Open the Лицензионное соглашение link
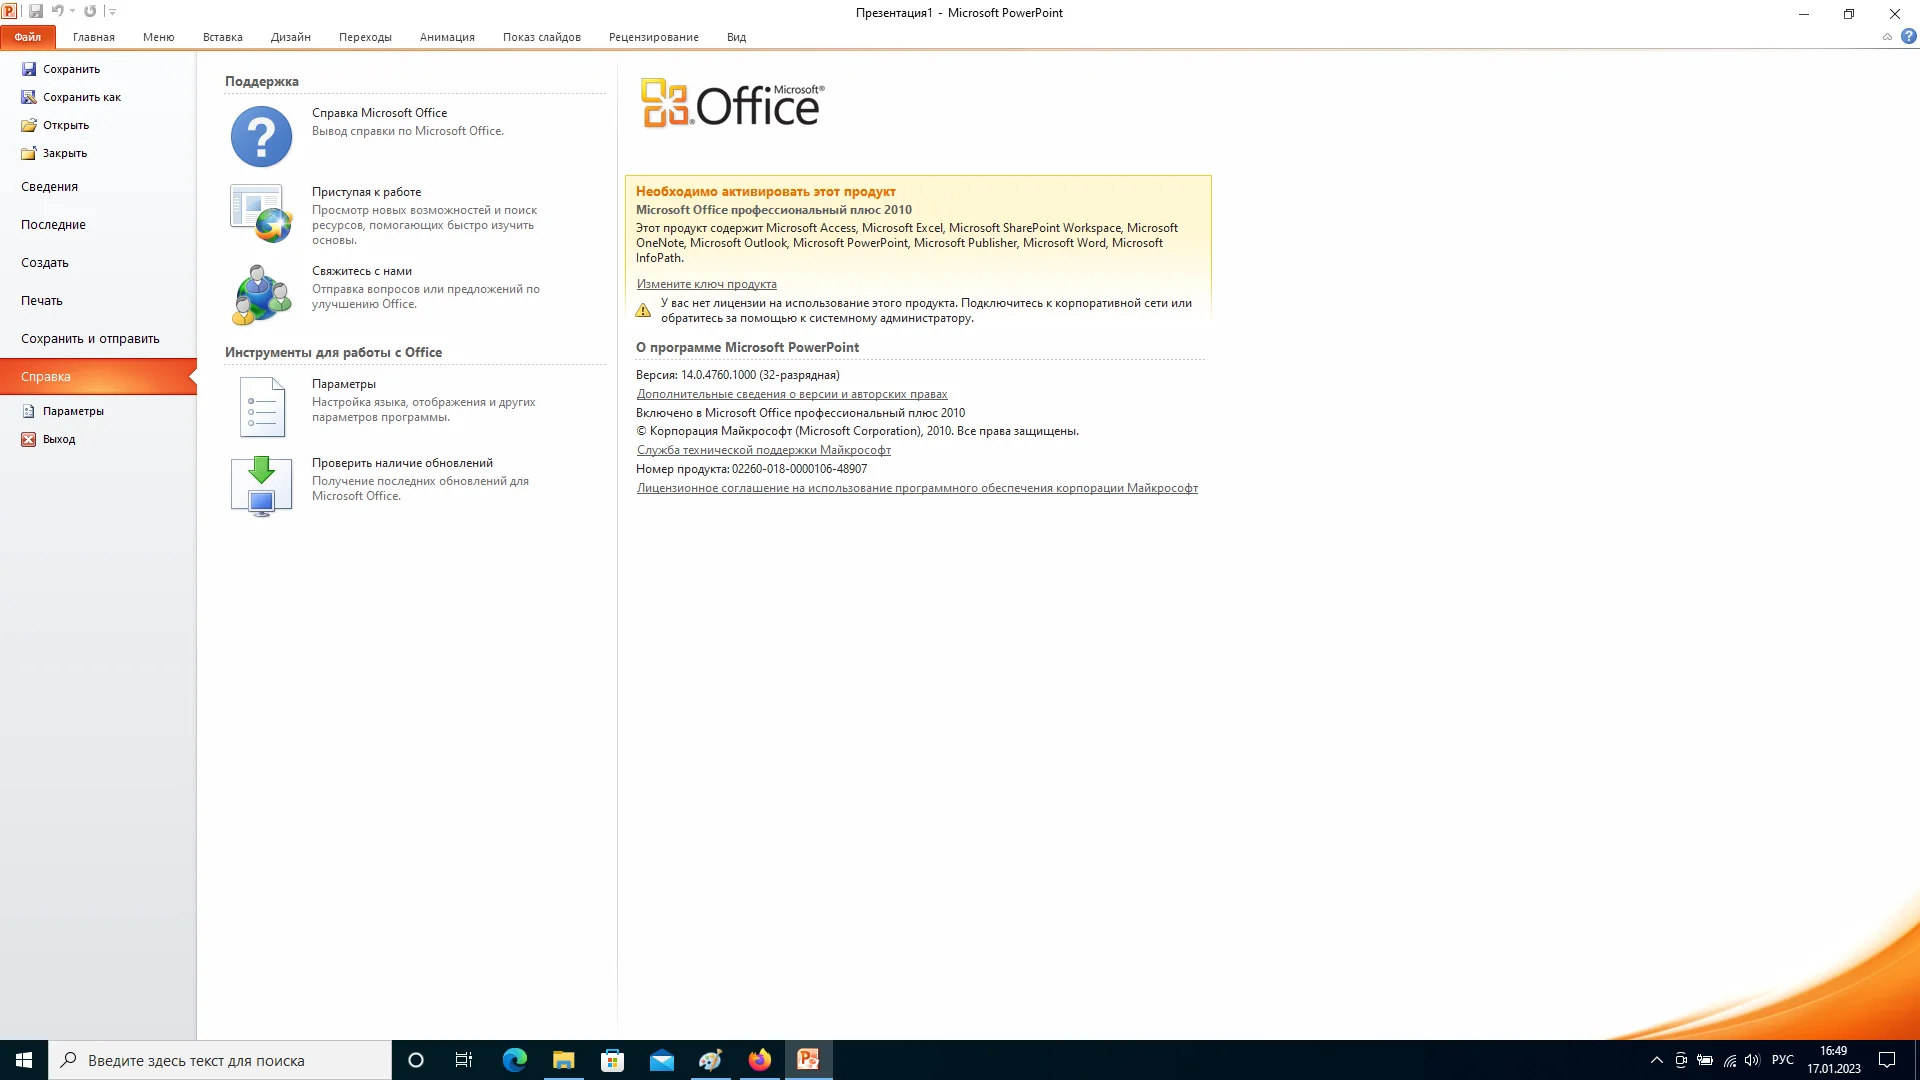1920x1080 pixels. tap(917, 488)
